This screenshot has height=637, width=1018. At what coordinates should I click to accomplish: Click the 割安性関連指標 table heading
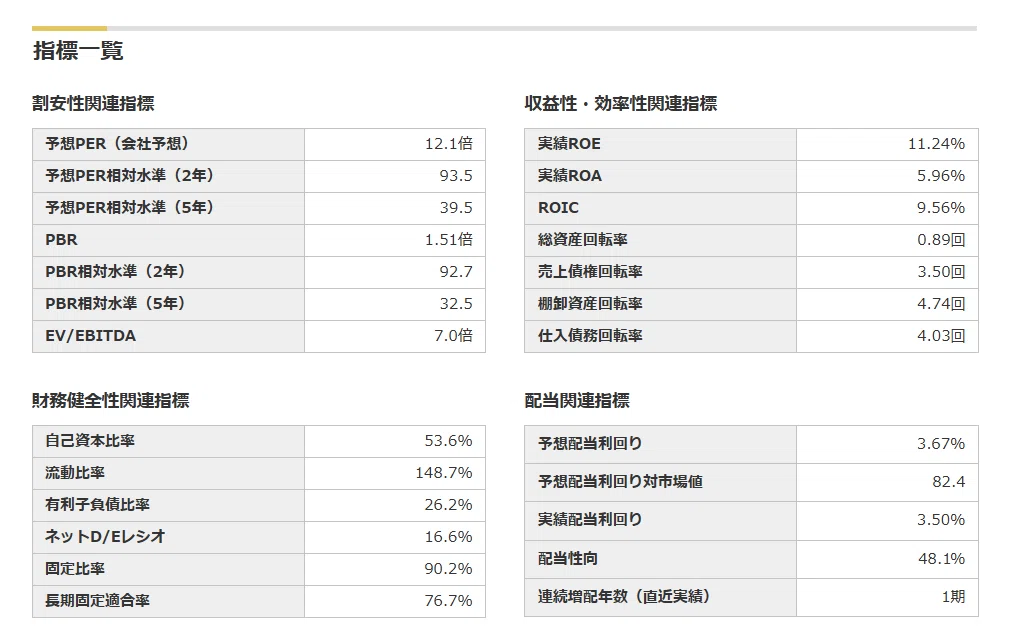pos(93,103)
